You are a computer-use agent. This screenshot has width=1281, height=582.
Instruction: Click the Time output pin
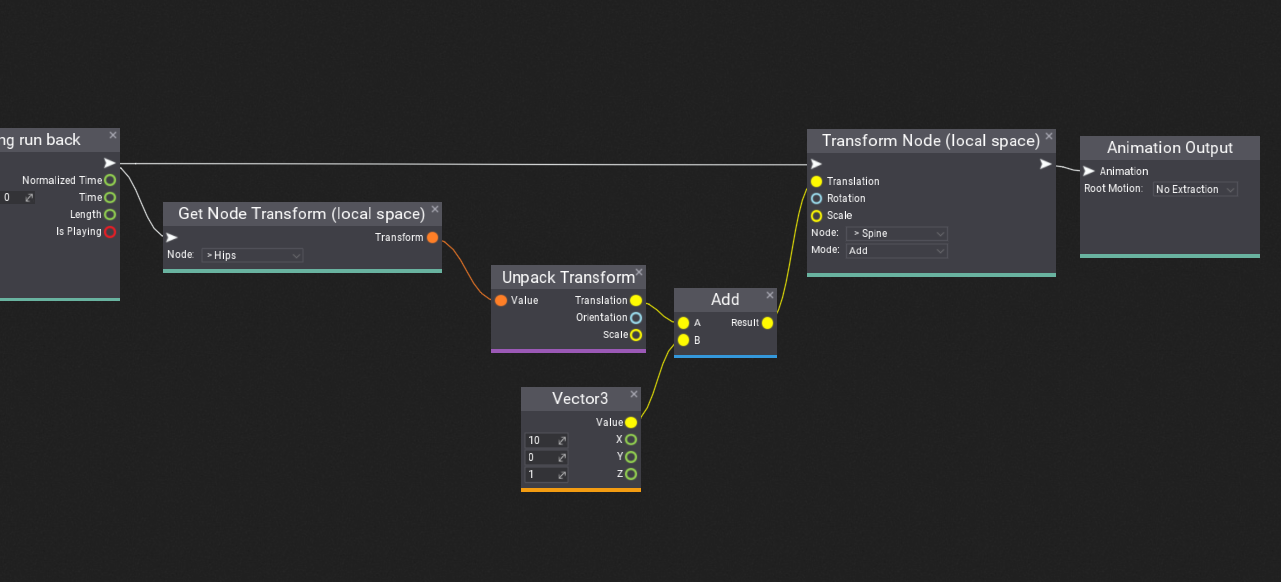[x=110, y=197]
